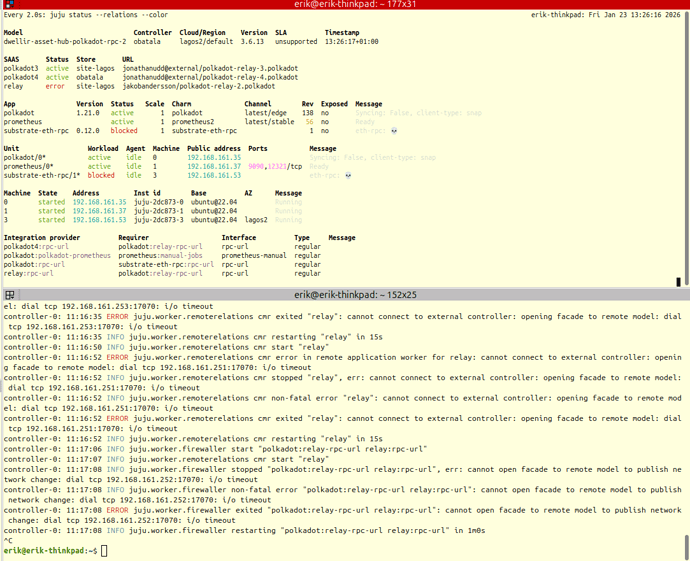Click the charm name 'prometheus2'
Image resolution: width=690 pixels, height=561 pixels.
(x=193, y=121)
